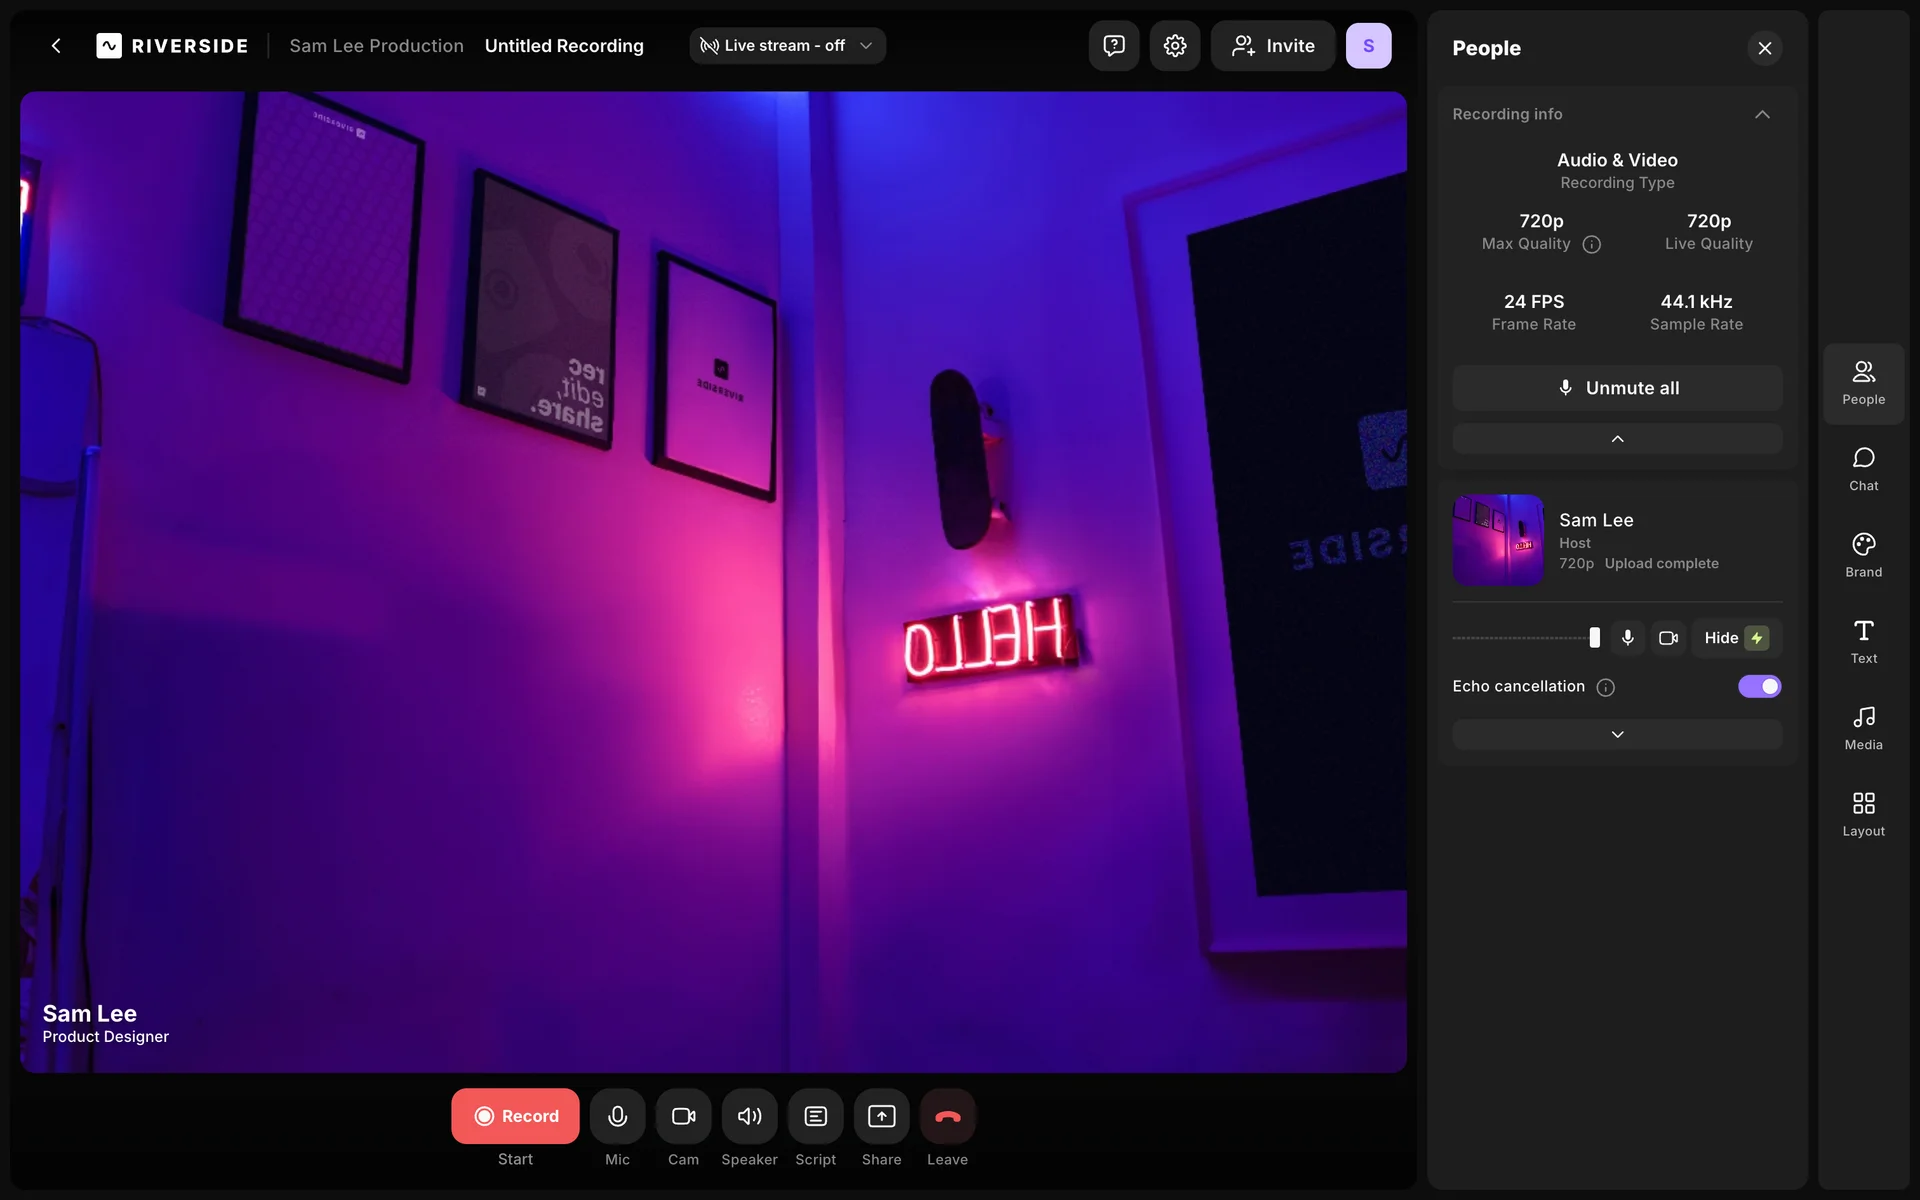The width and height of the screenshot is (1920, 1200).
Task: Expand the chevron below Echo cancellation
Action: (1617, 734)
